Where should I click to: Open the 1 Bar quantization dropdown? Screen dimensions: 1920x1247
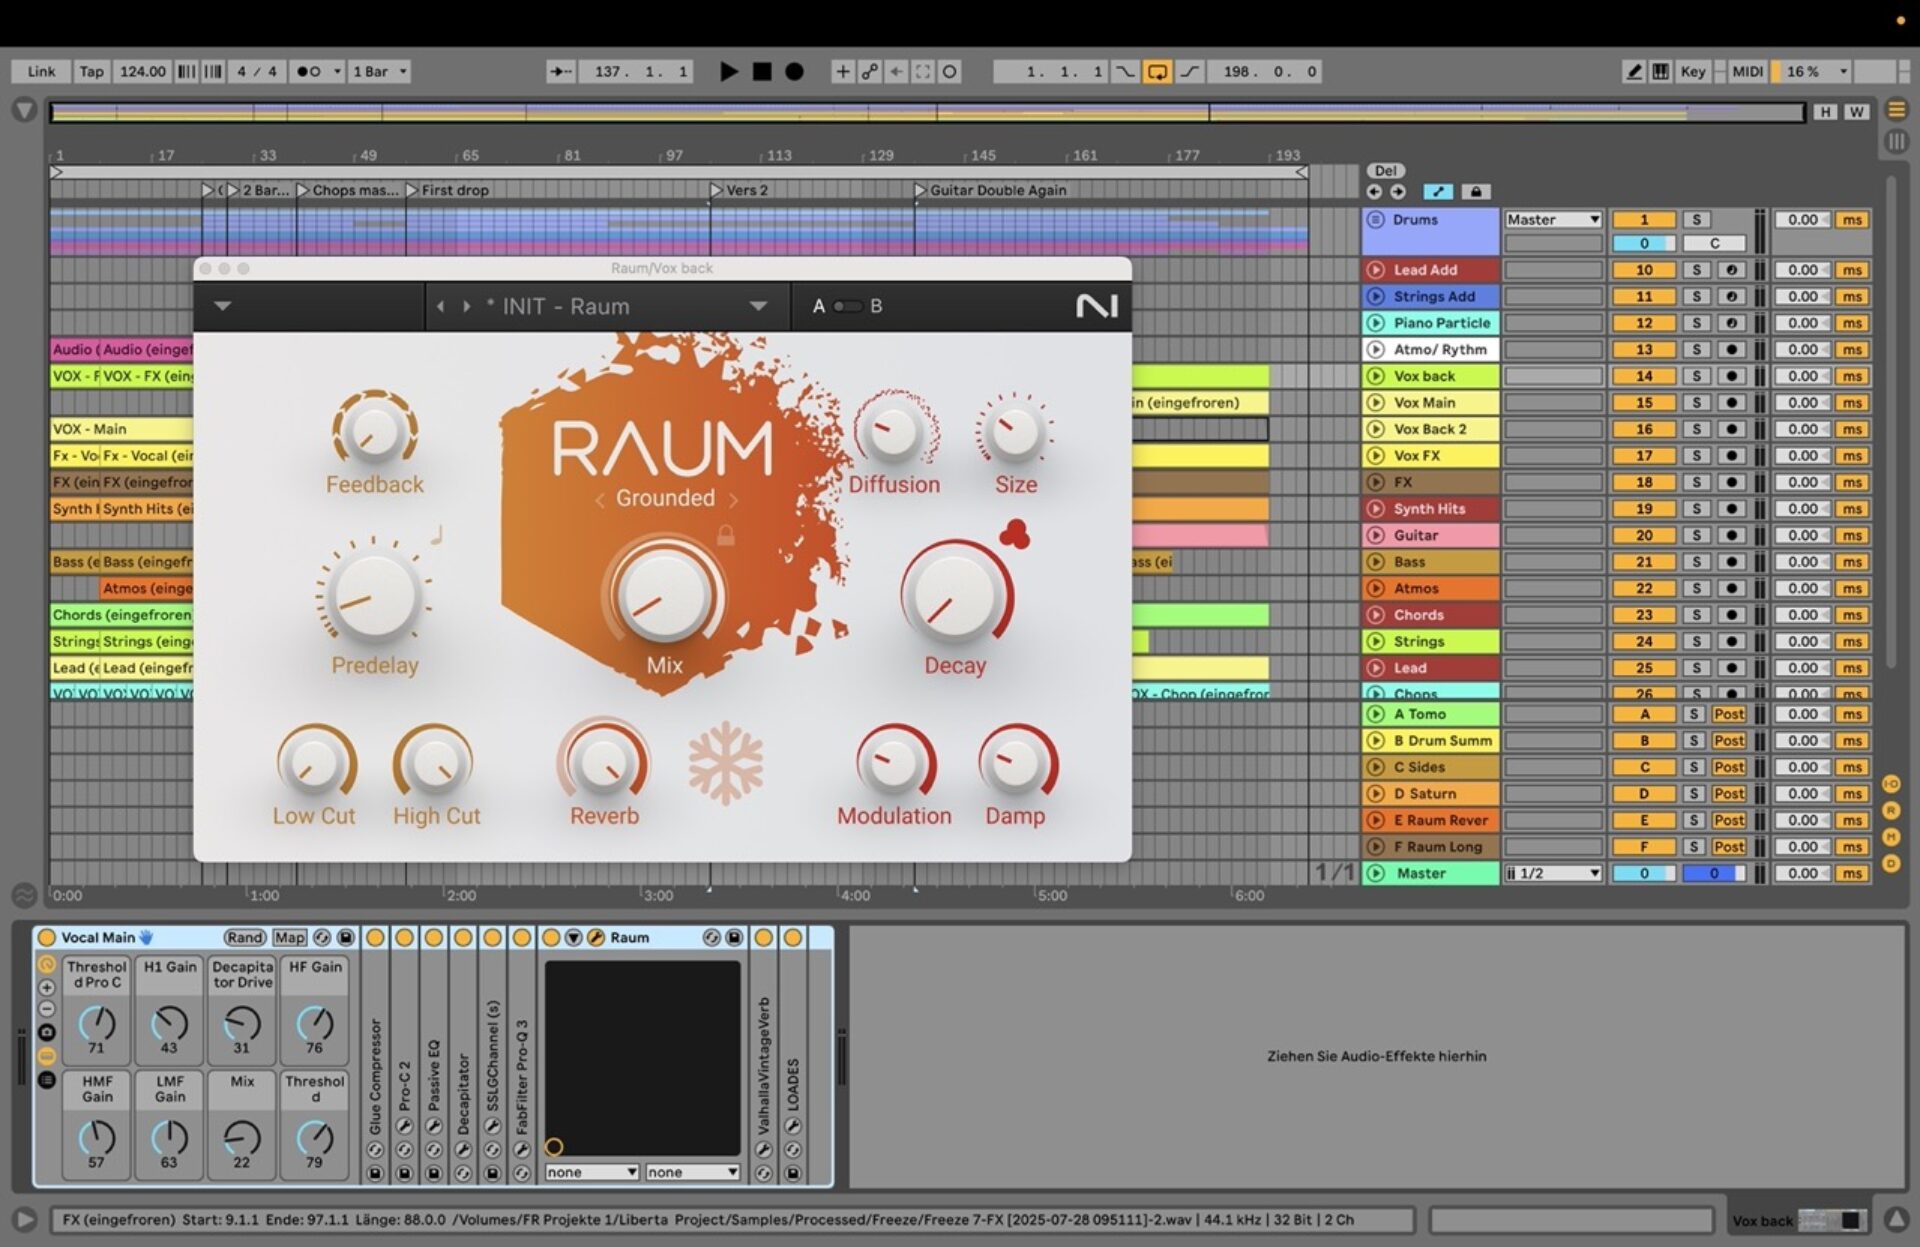pos(379,71)
